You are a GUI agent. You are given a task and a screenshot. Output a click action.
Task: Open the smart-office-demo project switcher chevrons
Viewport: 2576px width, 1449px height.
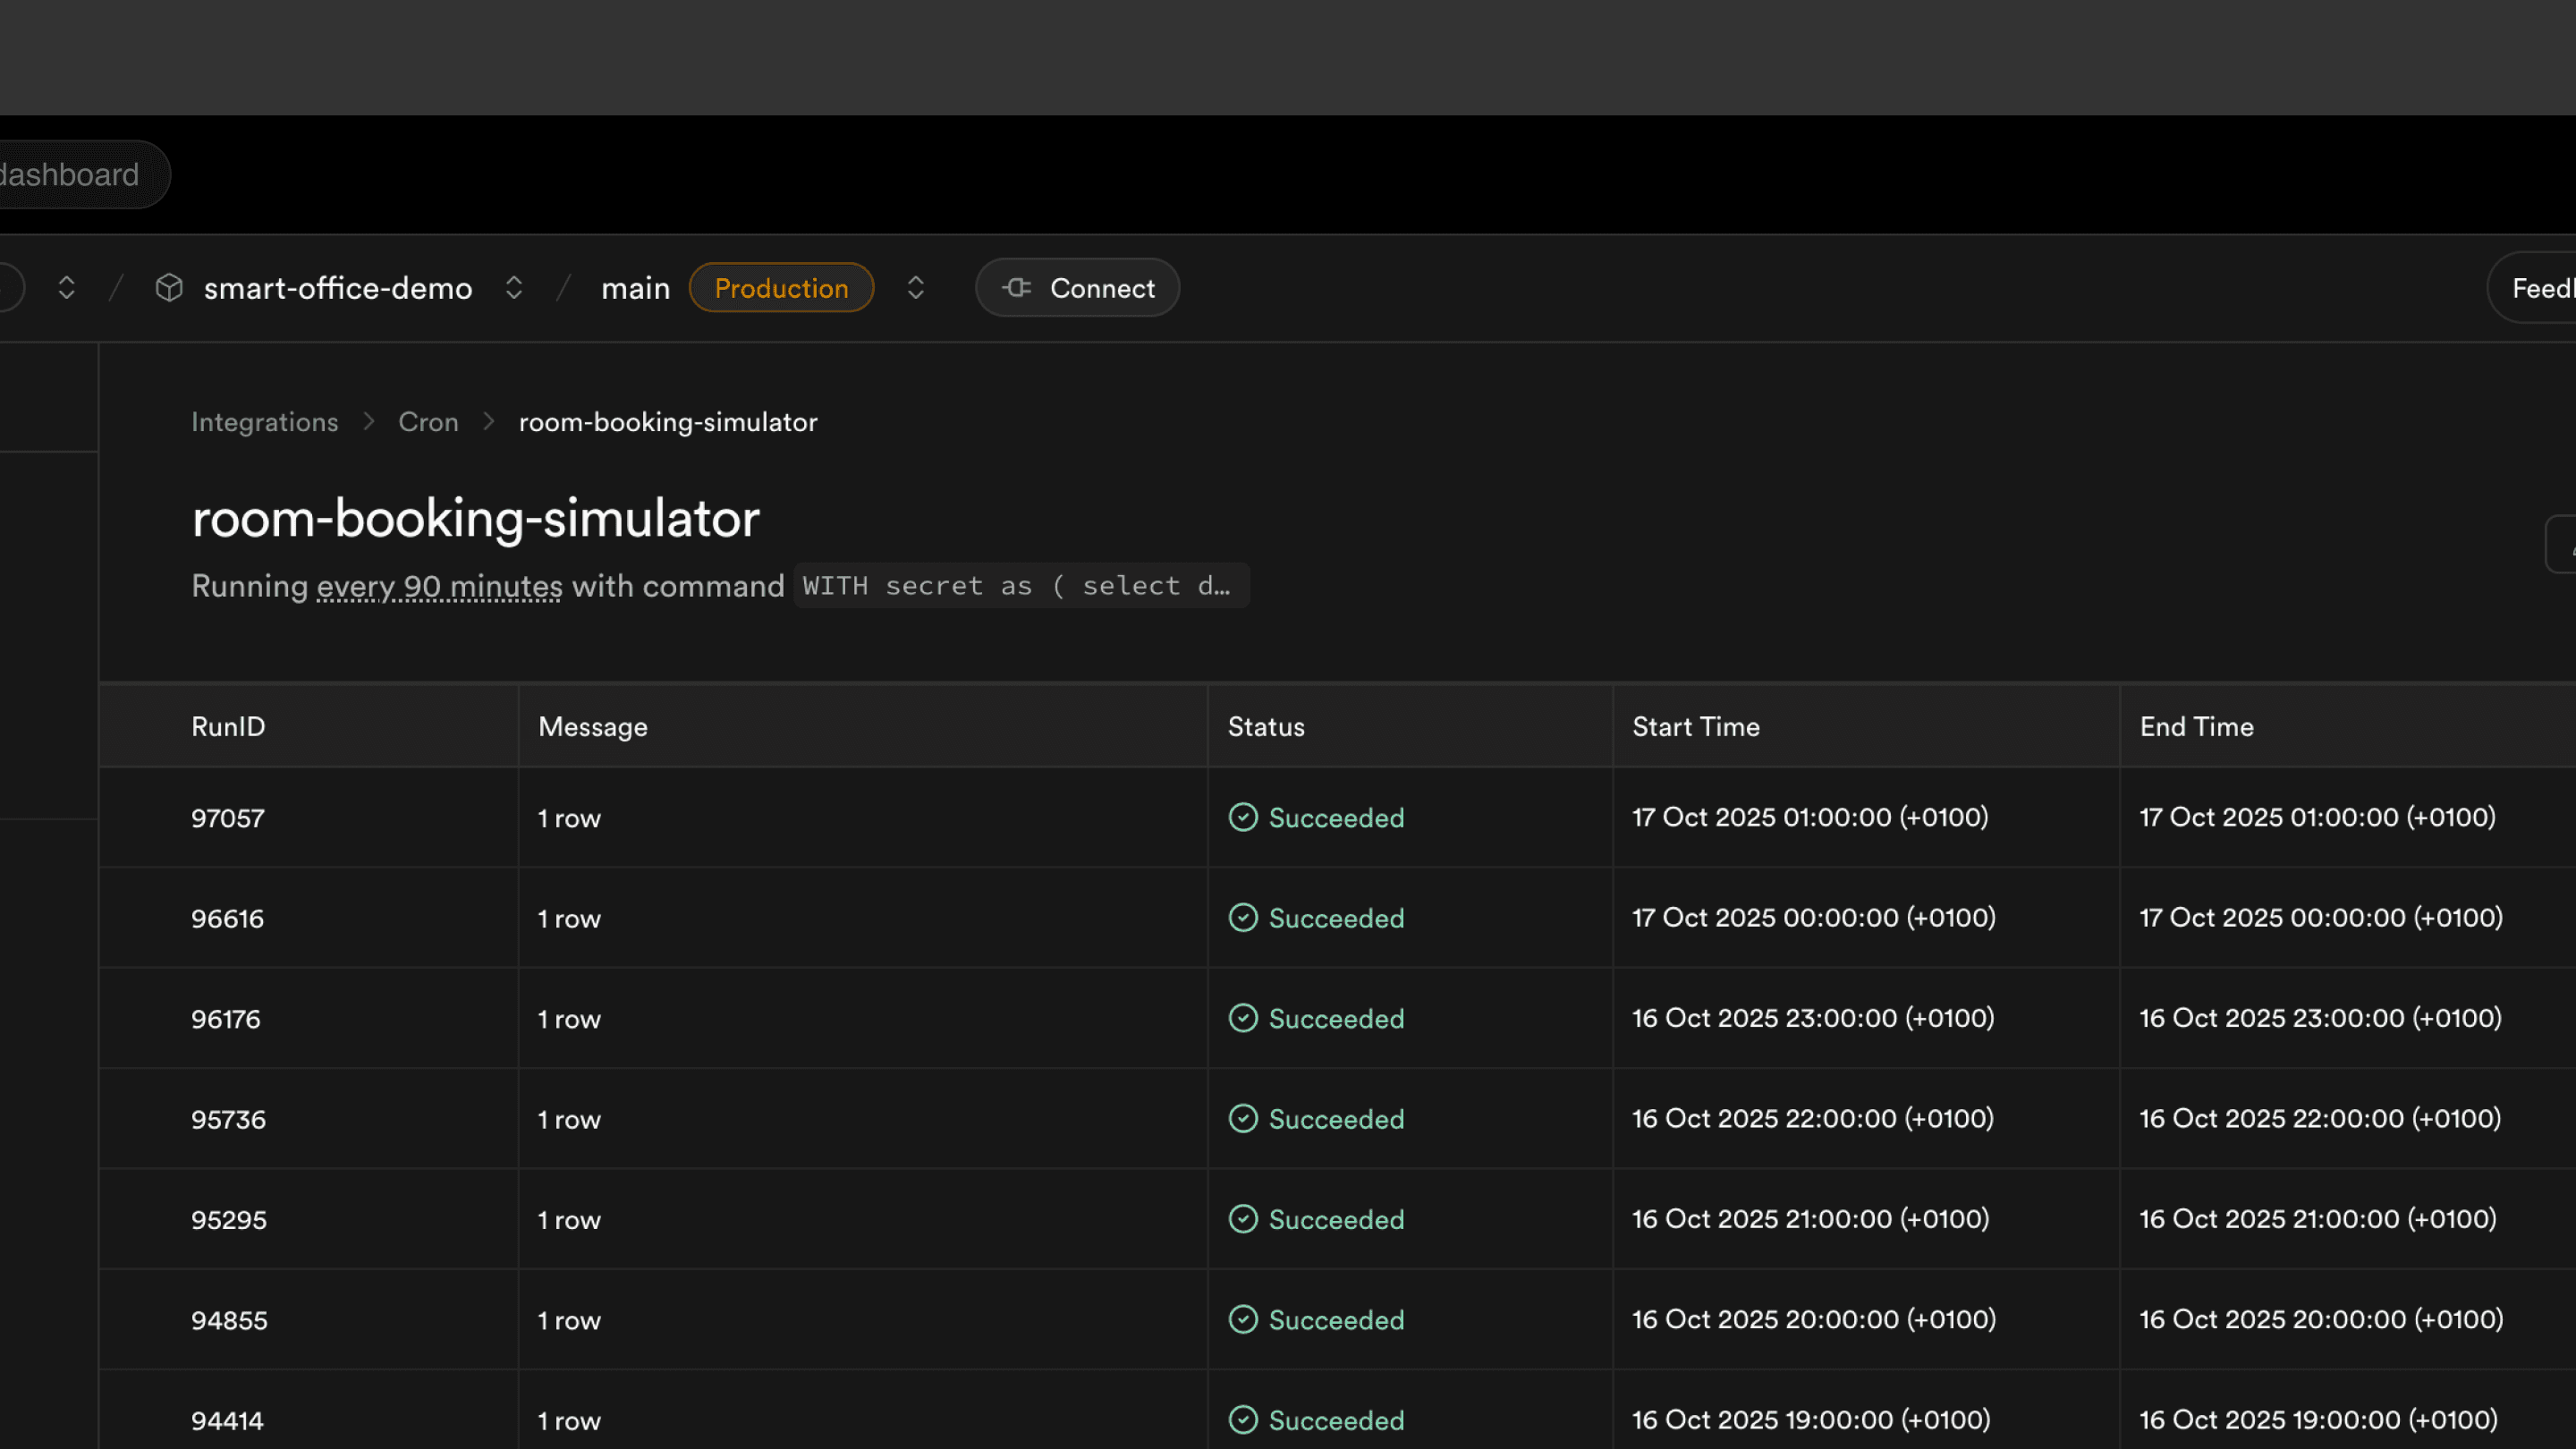[x=514, y=288]
